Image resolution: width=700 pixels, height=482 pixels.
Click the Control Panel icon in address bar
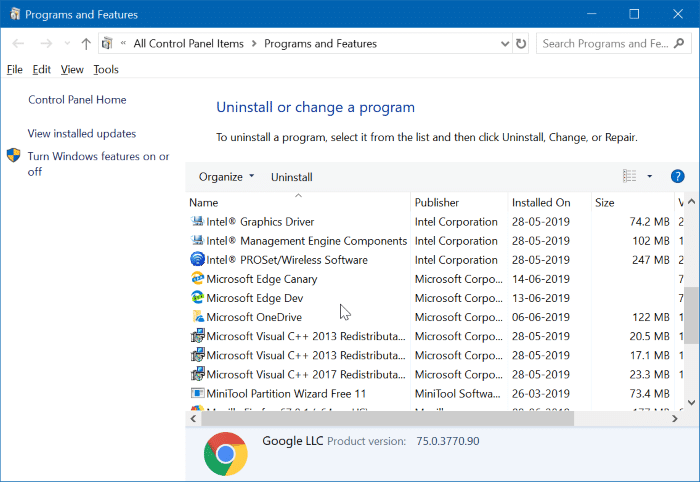tap(107, 44)
